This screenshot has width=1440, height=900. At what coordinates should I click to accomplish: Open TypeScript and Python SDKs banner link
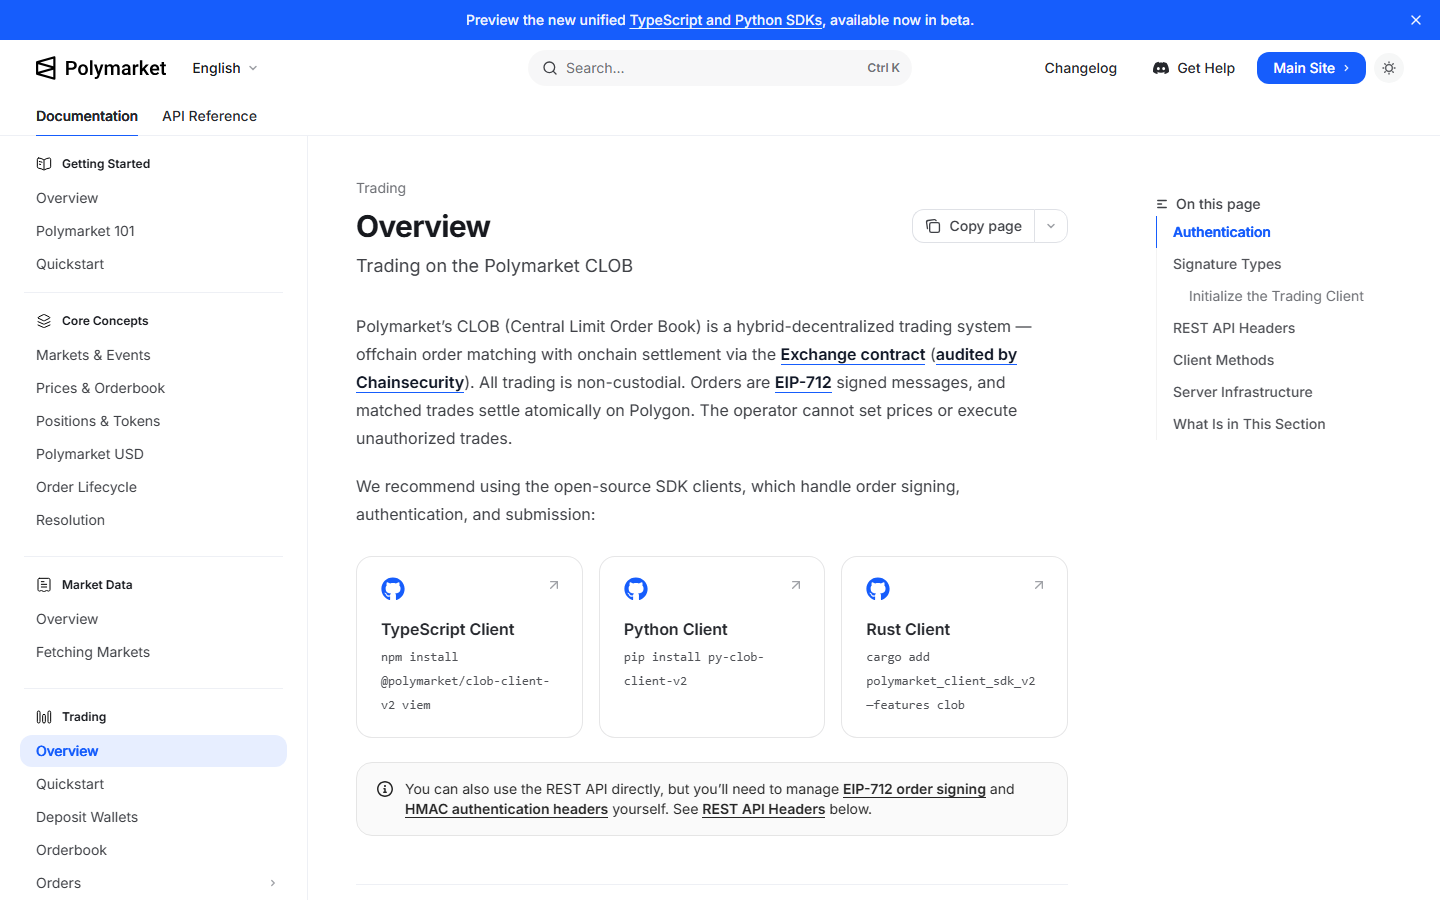(726, 20)
